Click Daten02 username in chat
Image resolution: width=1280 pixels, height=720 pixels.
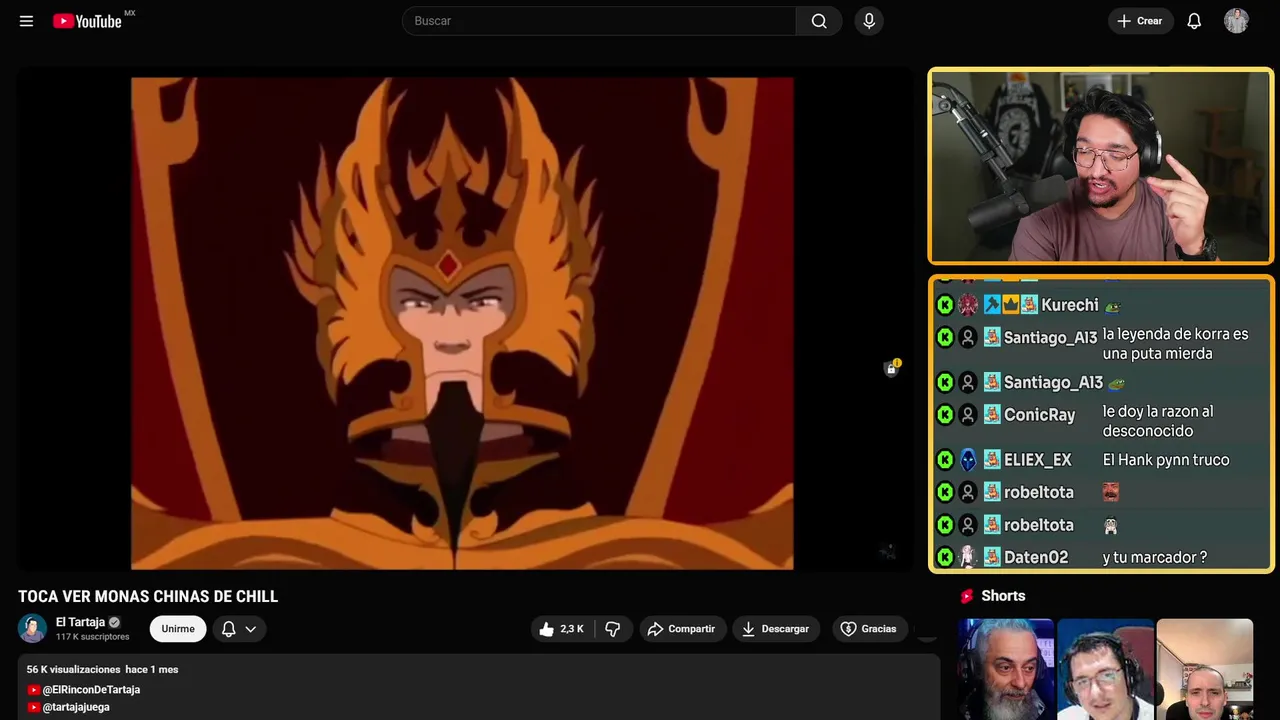tap(1035, 557)
